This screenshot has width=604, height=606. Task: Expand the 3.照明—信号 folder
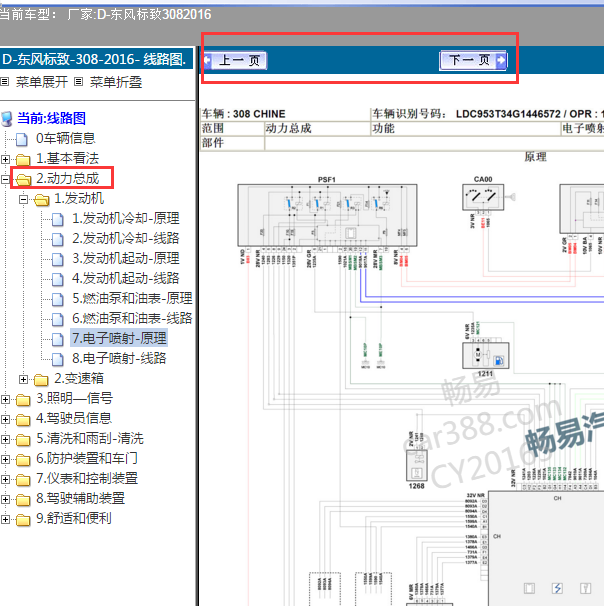(5, 400)
